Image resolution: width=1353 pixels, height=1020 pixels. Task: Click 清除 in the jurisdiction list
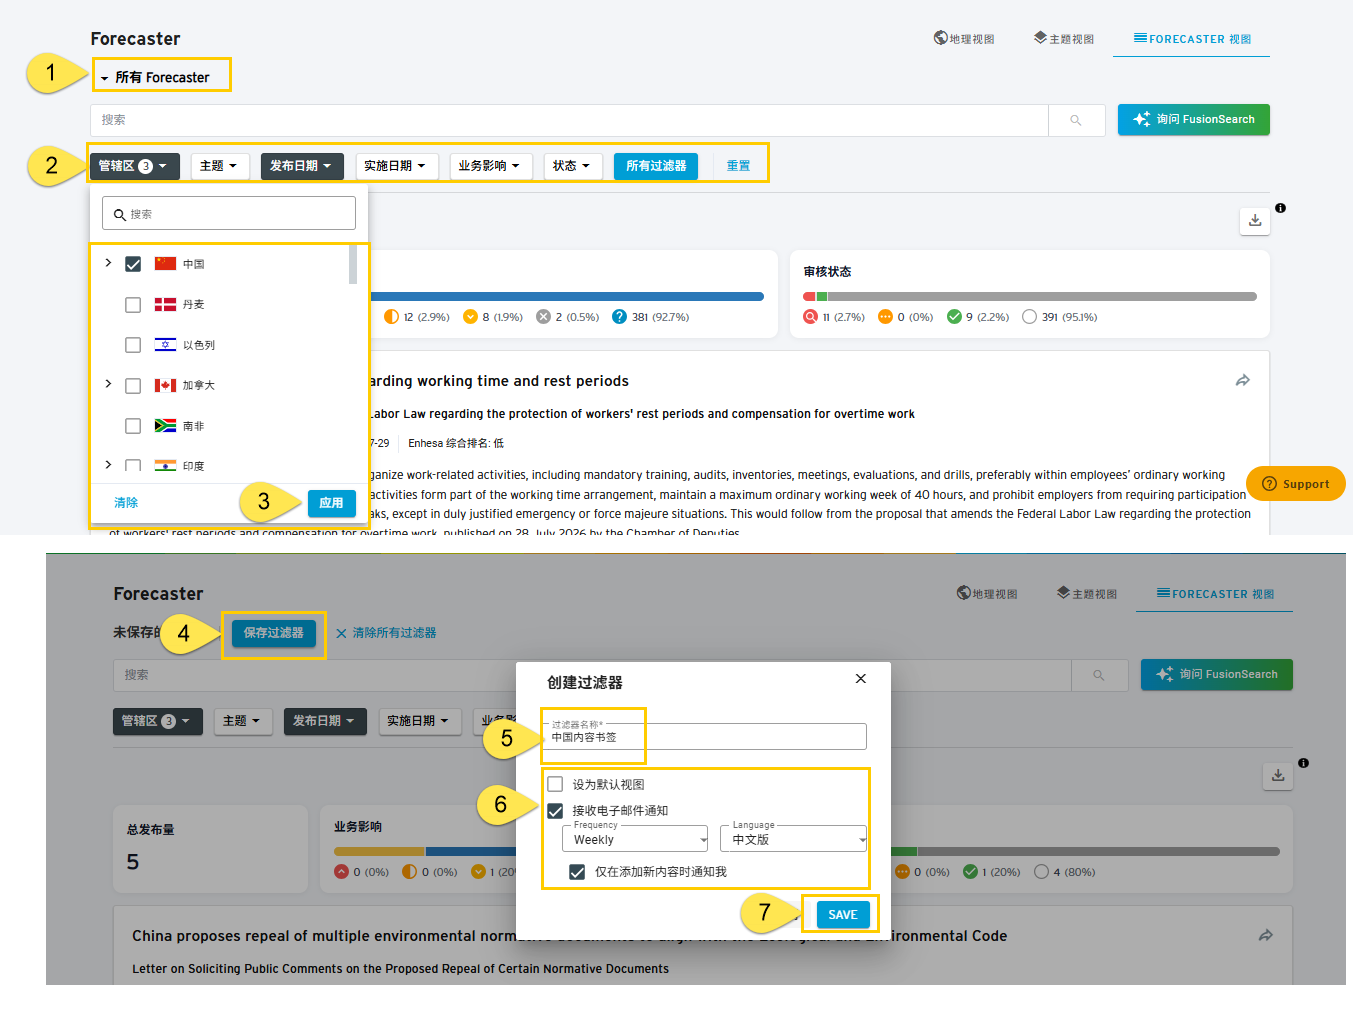click(126, 503)
